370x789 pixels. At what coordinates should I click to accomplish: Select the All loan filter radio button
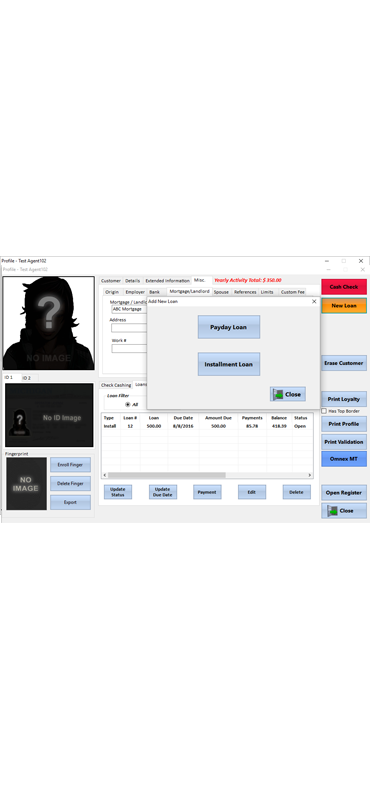127,405
